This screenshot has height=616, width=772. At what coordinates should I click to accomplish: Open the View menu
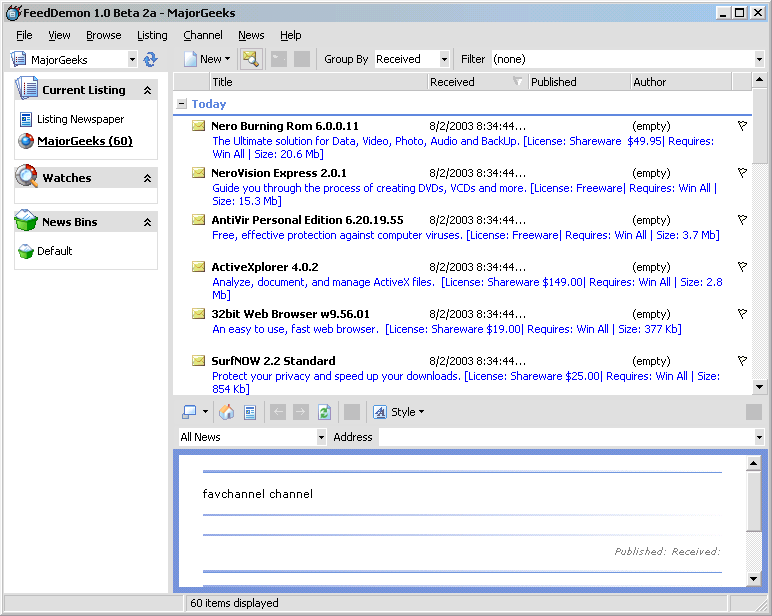59,35
